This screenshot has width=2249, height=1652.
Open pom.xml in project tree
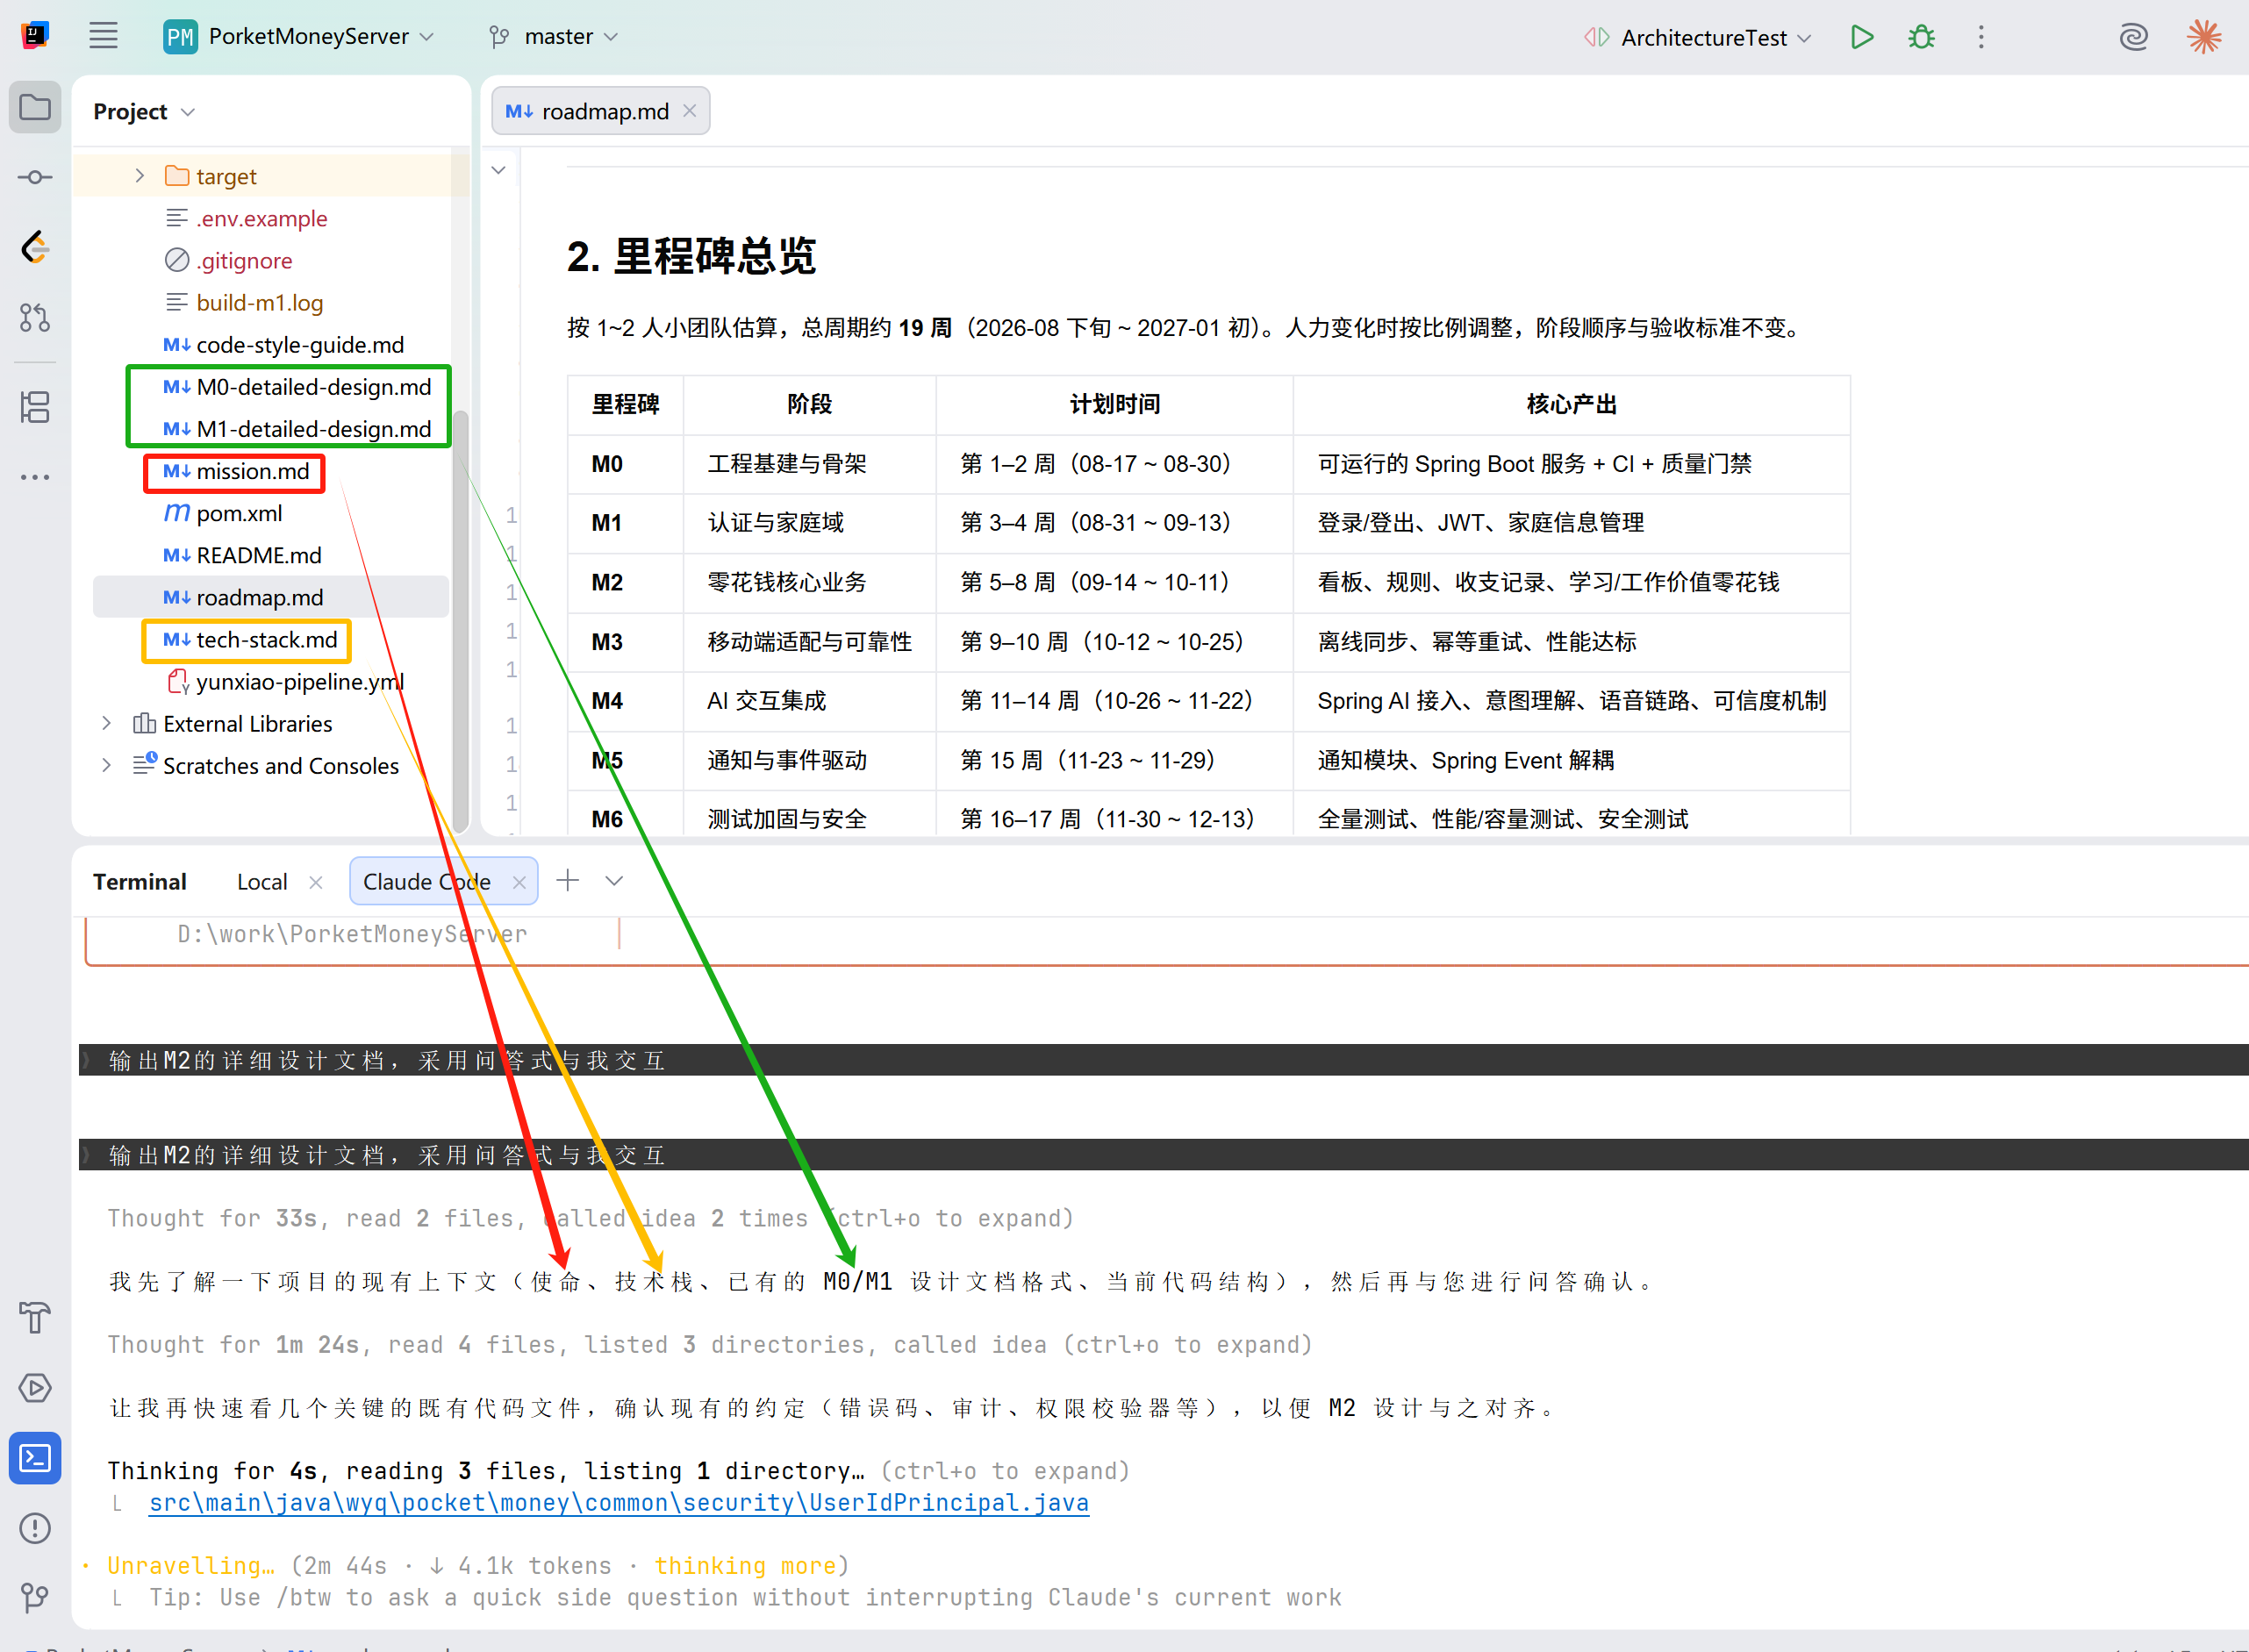coord(240,513)
